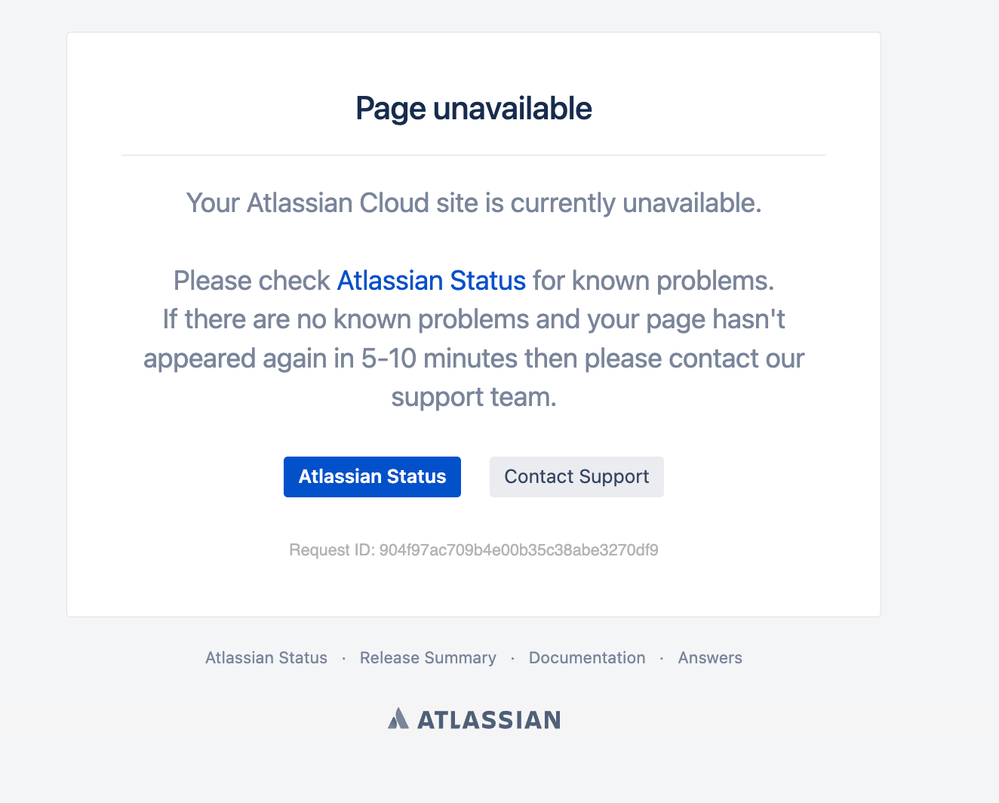Screen dimensions: 999x803
Task: Open the Atlassian Status link in the message text
Action: (431, 281)
